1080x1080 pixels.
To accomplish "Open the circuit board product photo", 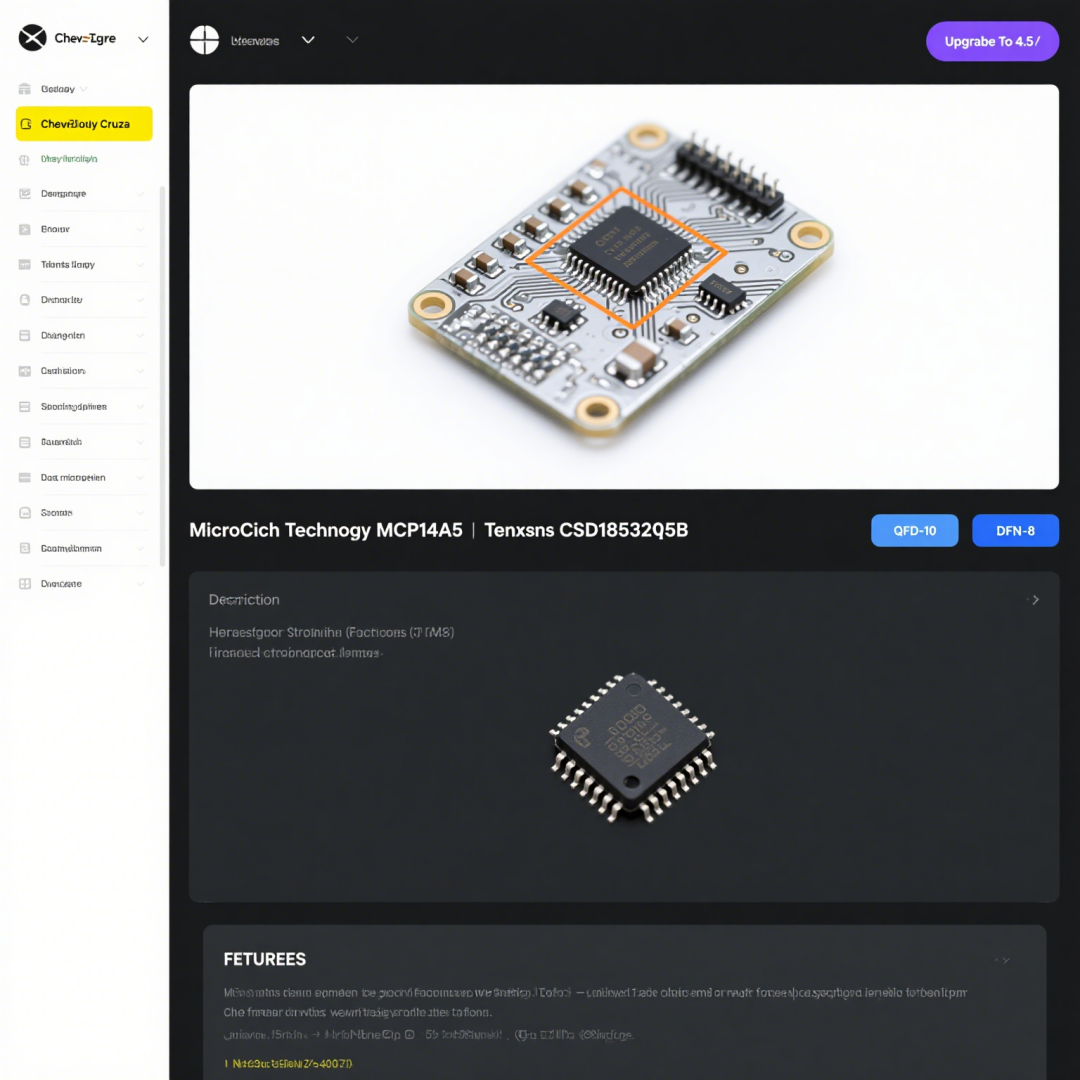I will [624, 287].
